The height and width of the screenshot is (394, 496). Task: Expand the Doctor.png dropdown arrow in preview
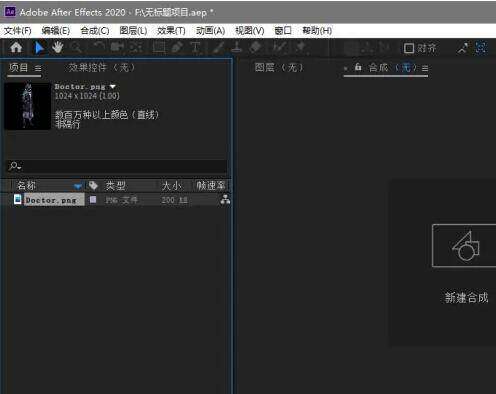tap(113, 87)
